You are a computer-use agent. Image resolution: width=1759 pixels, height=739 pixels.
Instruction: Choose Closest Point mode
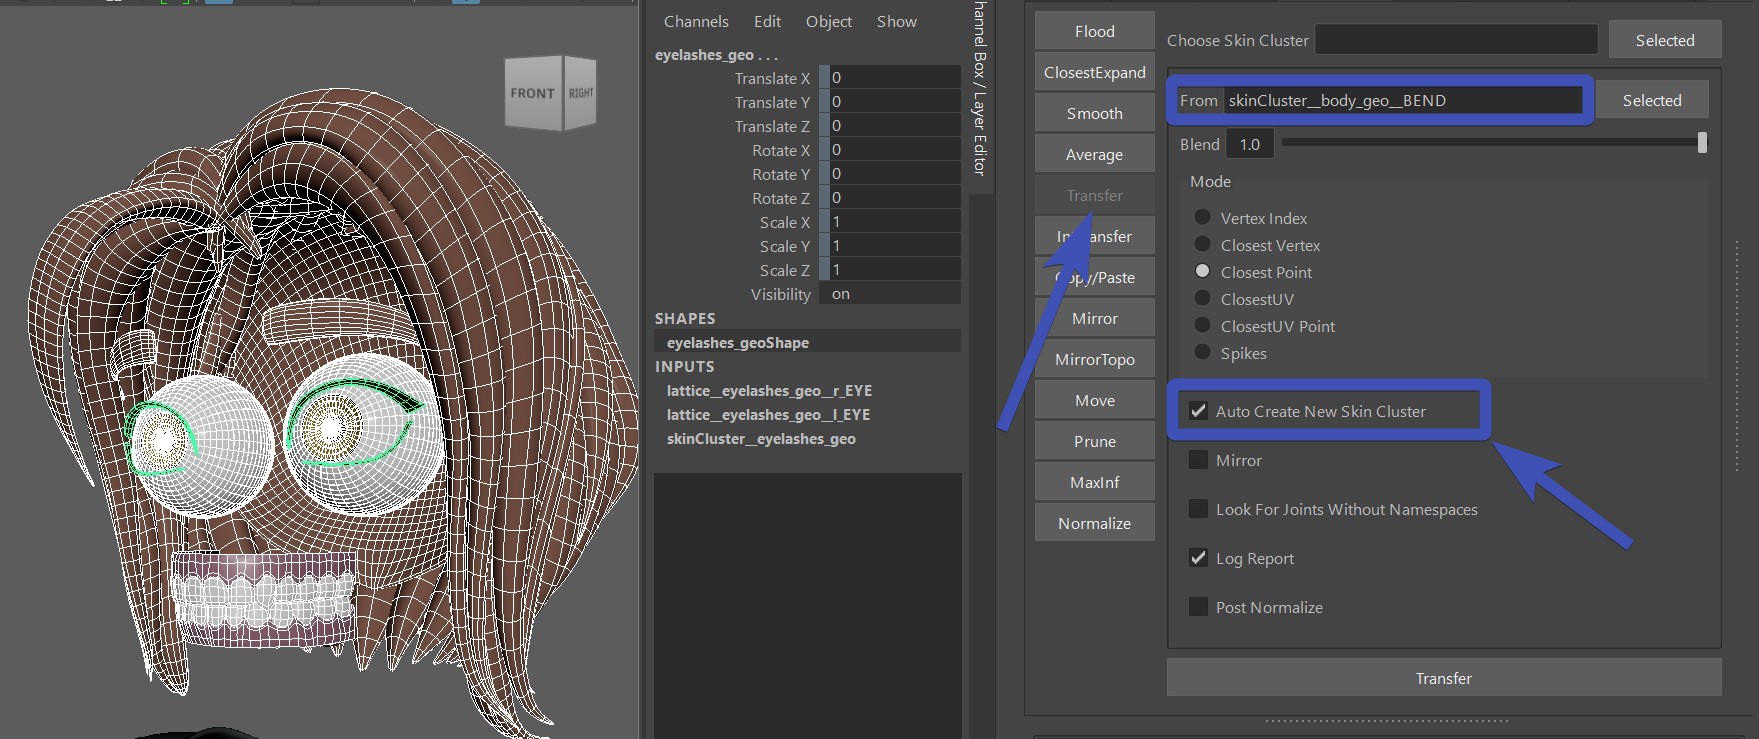point(1203,271)
